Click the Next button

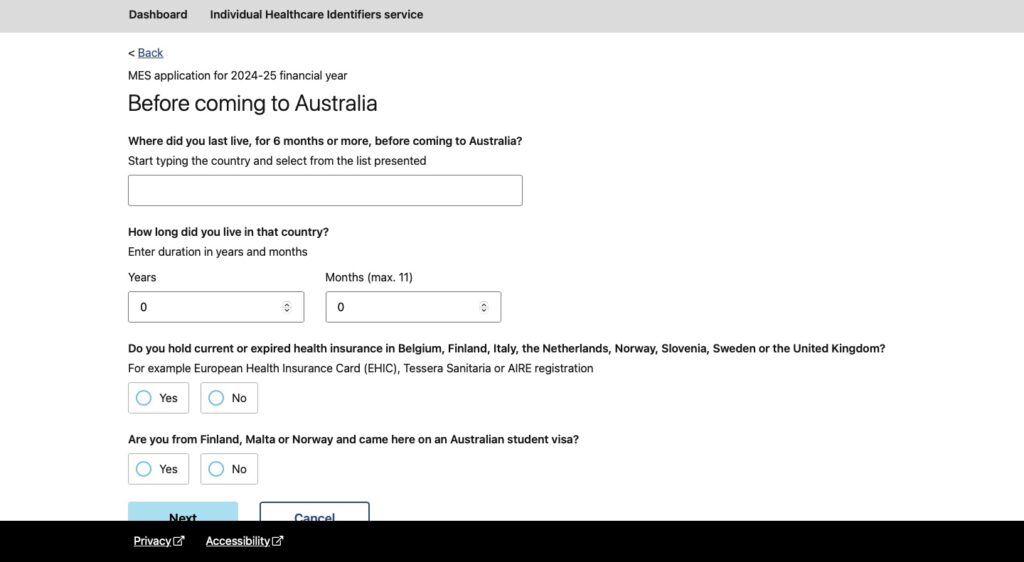(x=183, y=512)
